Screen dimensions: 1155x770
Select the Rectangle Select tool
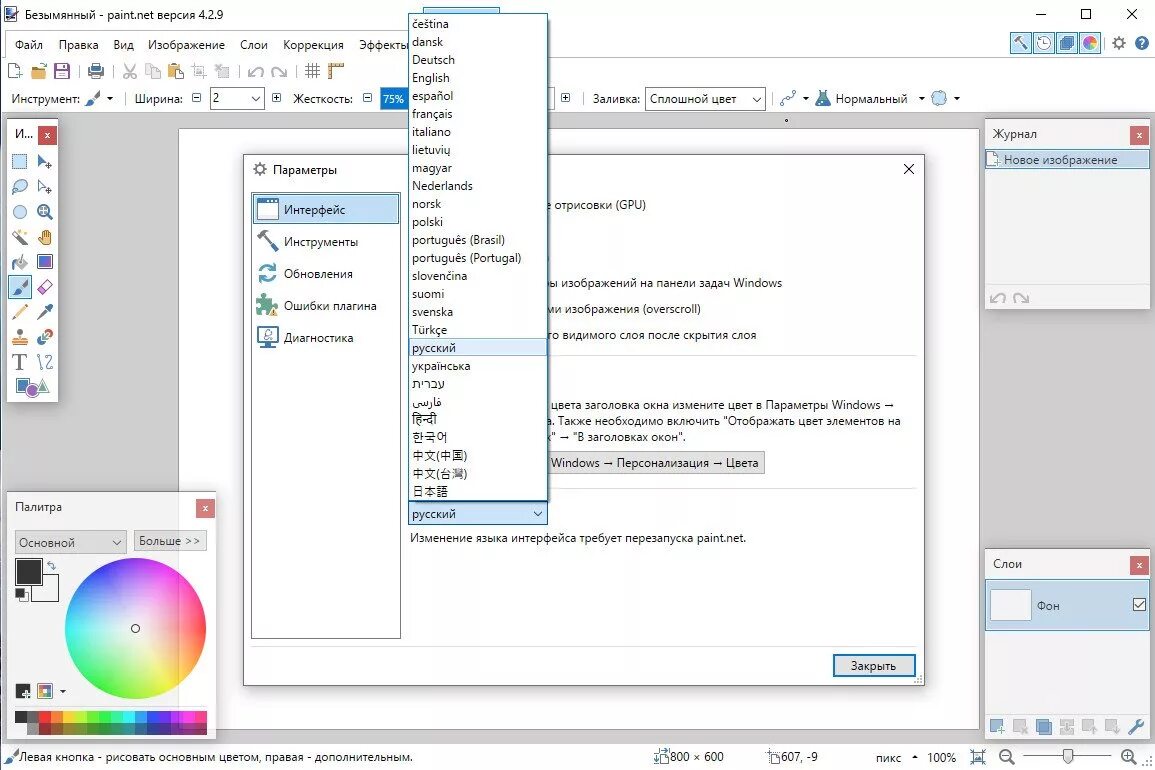pyautogui.click(x=20, y=161)
